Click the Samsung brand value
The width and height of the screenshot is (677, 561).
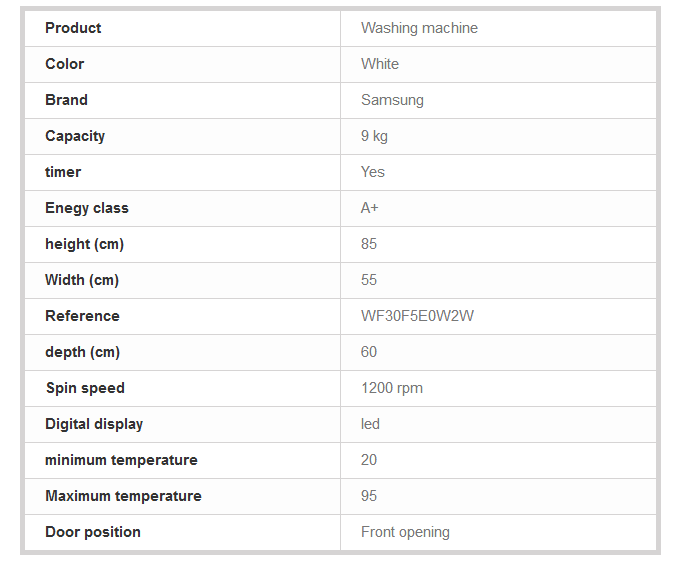[x=392, y=100]
